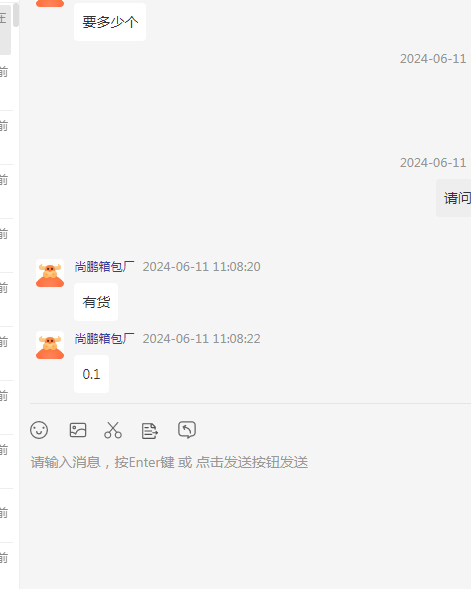Click the 2024-06-11 date above 请问
This screenshot has height=589, width=471.
click(x=433, y=163)
